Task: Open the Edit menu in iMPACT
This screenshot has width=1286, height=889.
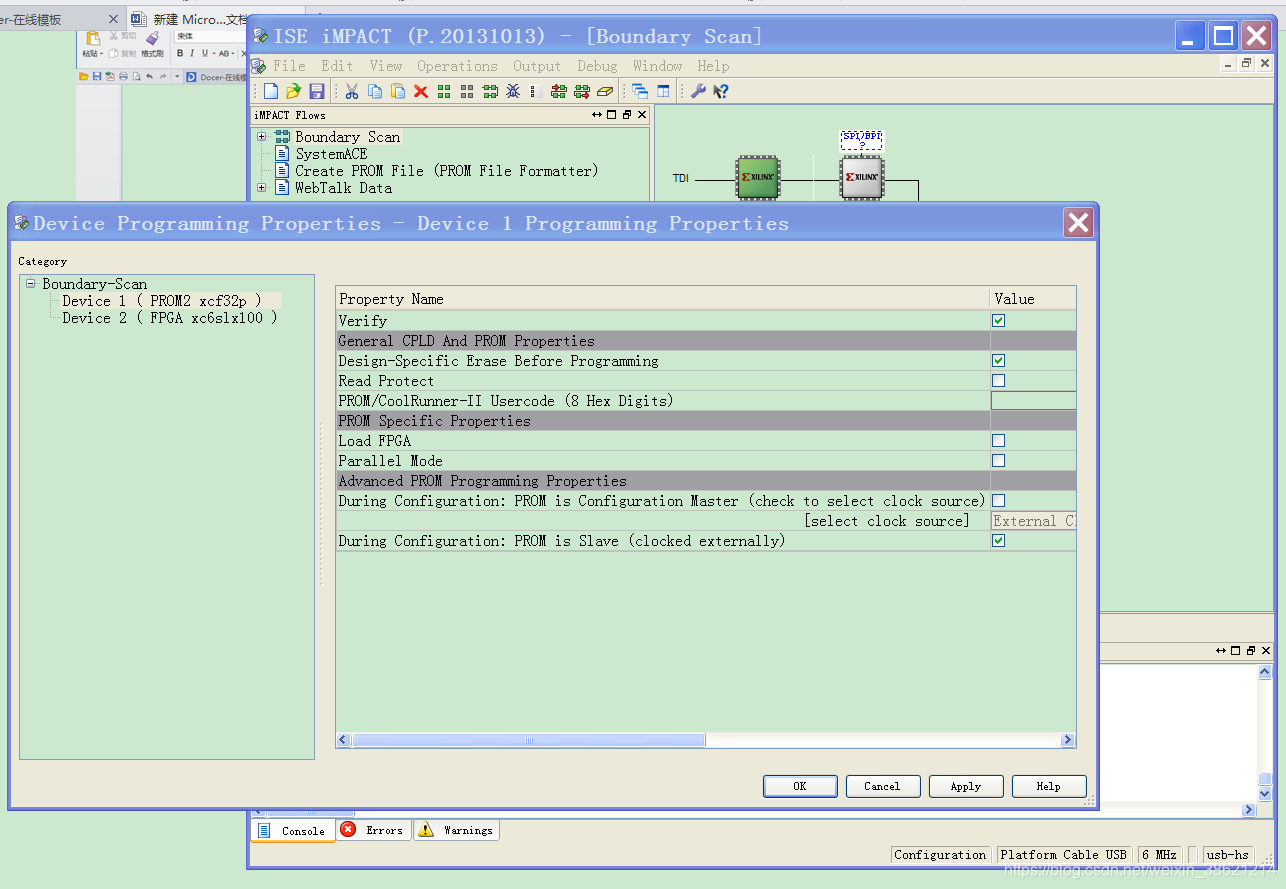Action: coord(337,66)
